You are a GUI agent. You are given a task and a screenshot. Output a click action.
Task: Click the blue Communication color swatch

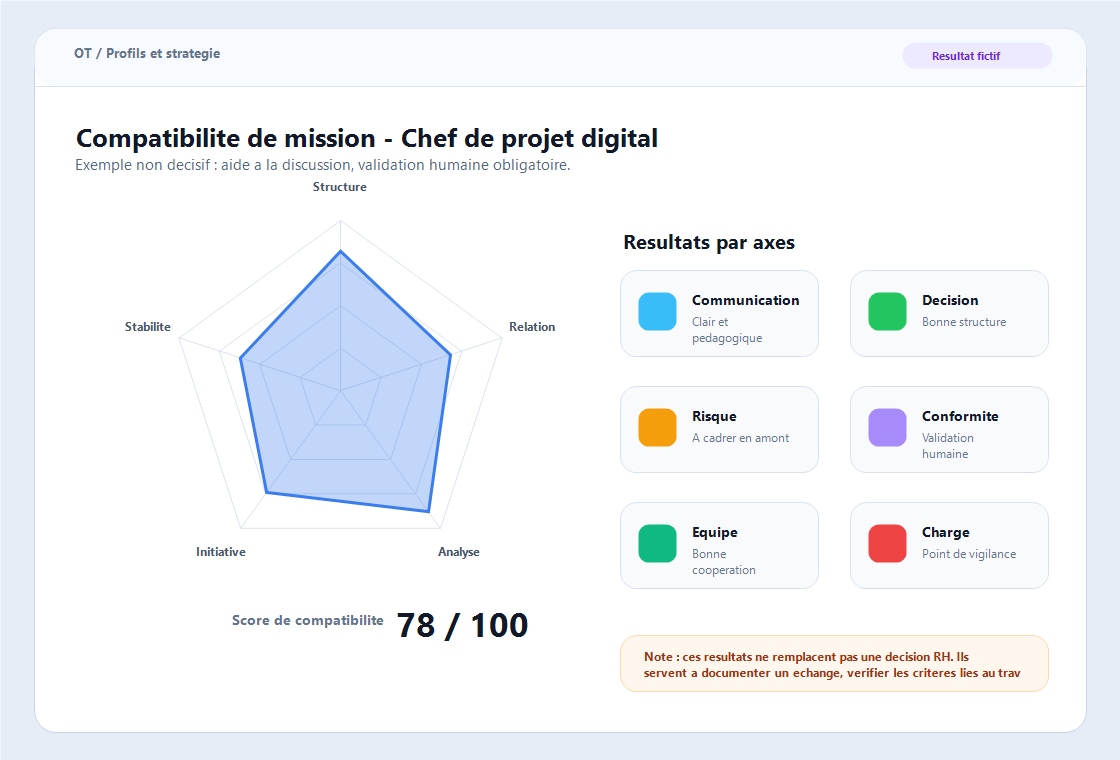[x=657, y=311]
